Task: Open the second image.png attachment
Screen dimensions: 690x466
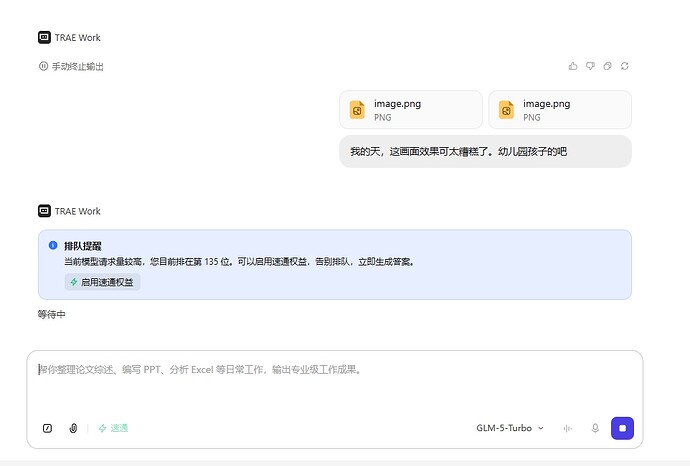Action: (560, 110)
